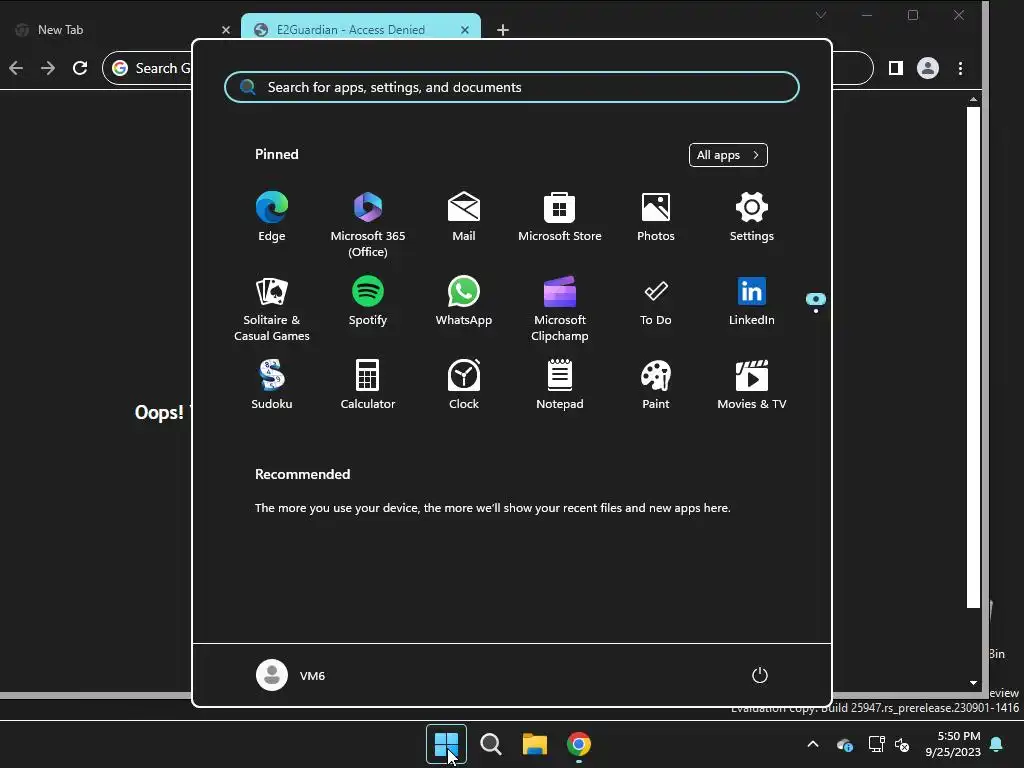
Task: Launch Sudoku game
Action: tap(272, 385)
